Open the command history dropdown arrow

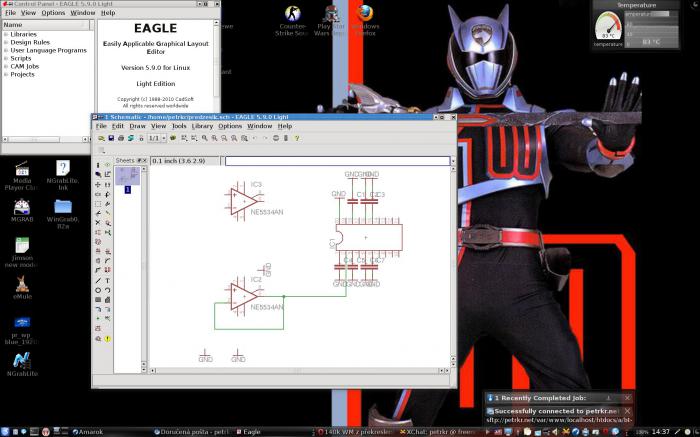click(x=454, y=161)
